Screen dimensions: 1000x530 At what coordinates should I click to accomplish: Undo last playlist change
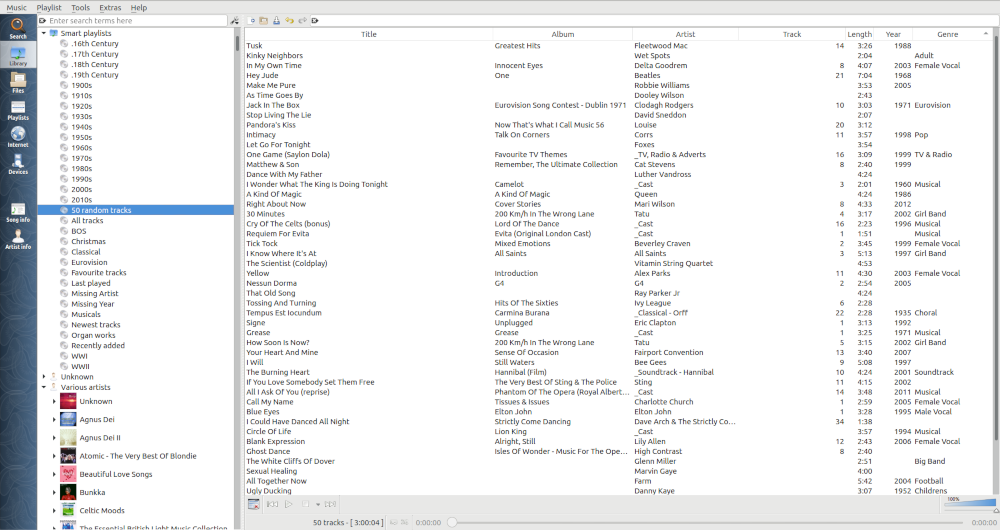(289, 20)
